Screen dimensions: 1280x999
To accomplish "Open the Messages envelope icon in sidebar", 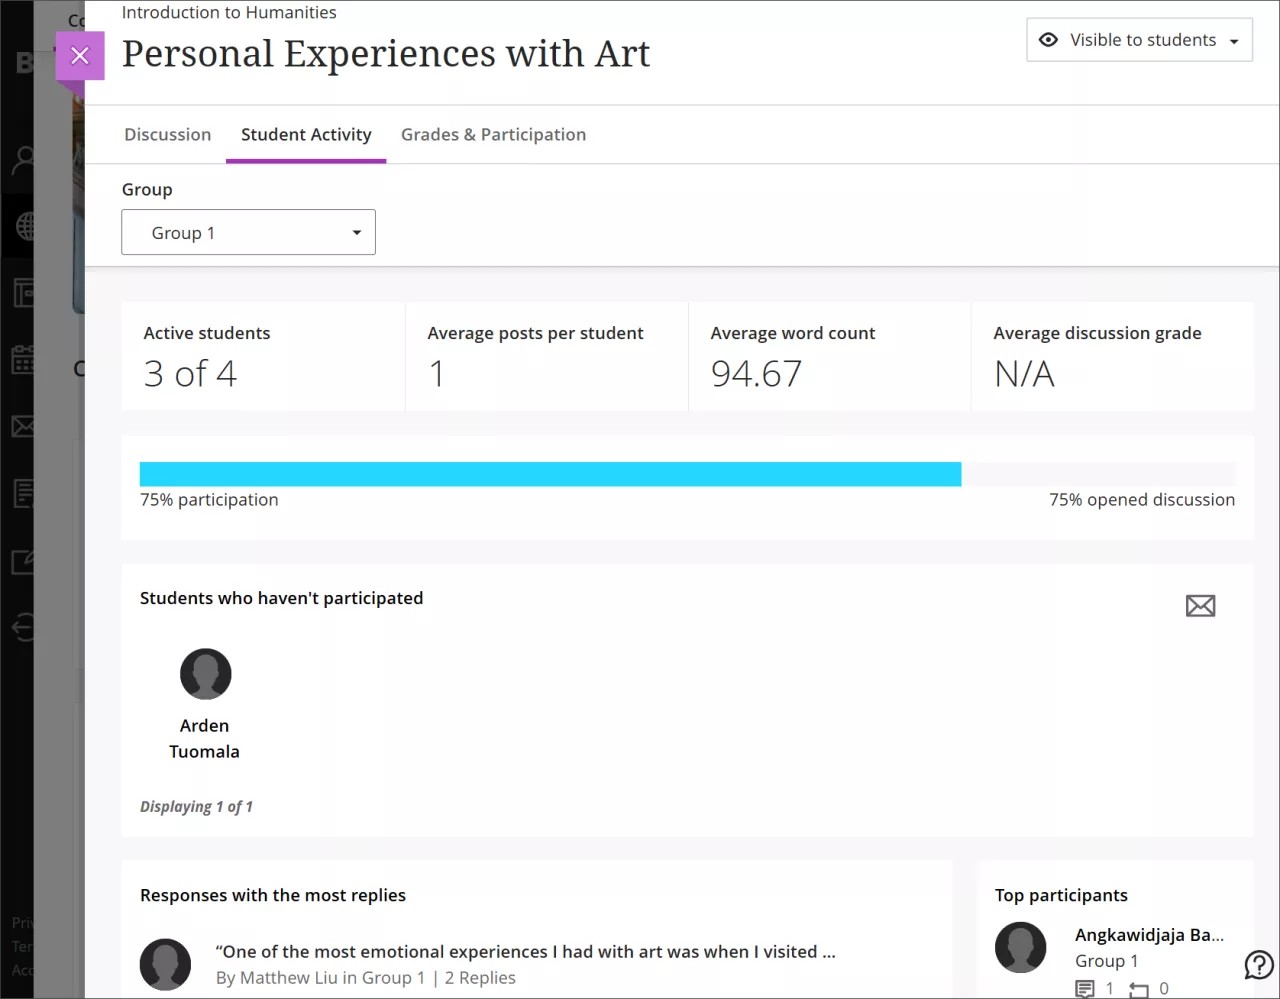I will 22,426.
